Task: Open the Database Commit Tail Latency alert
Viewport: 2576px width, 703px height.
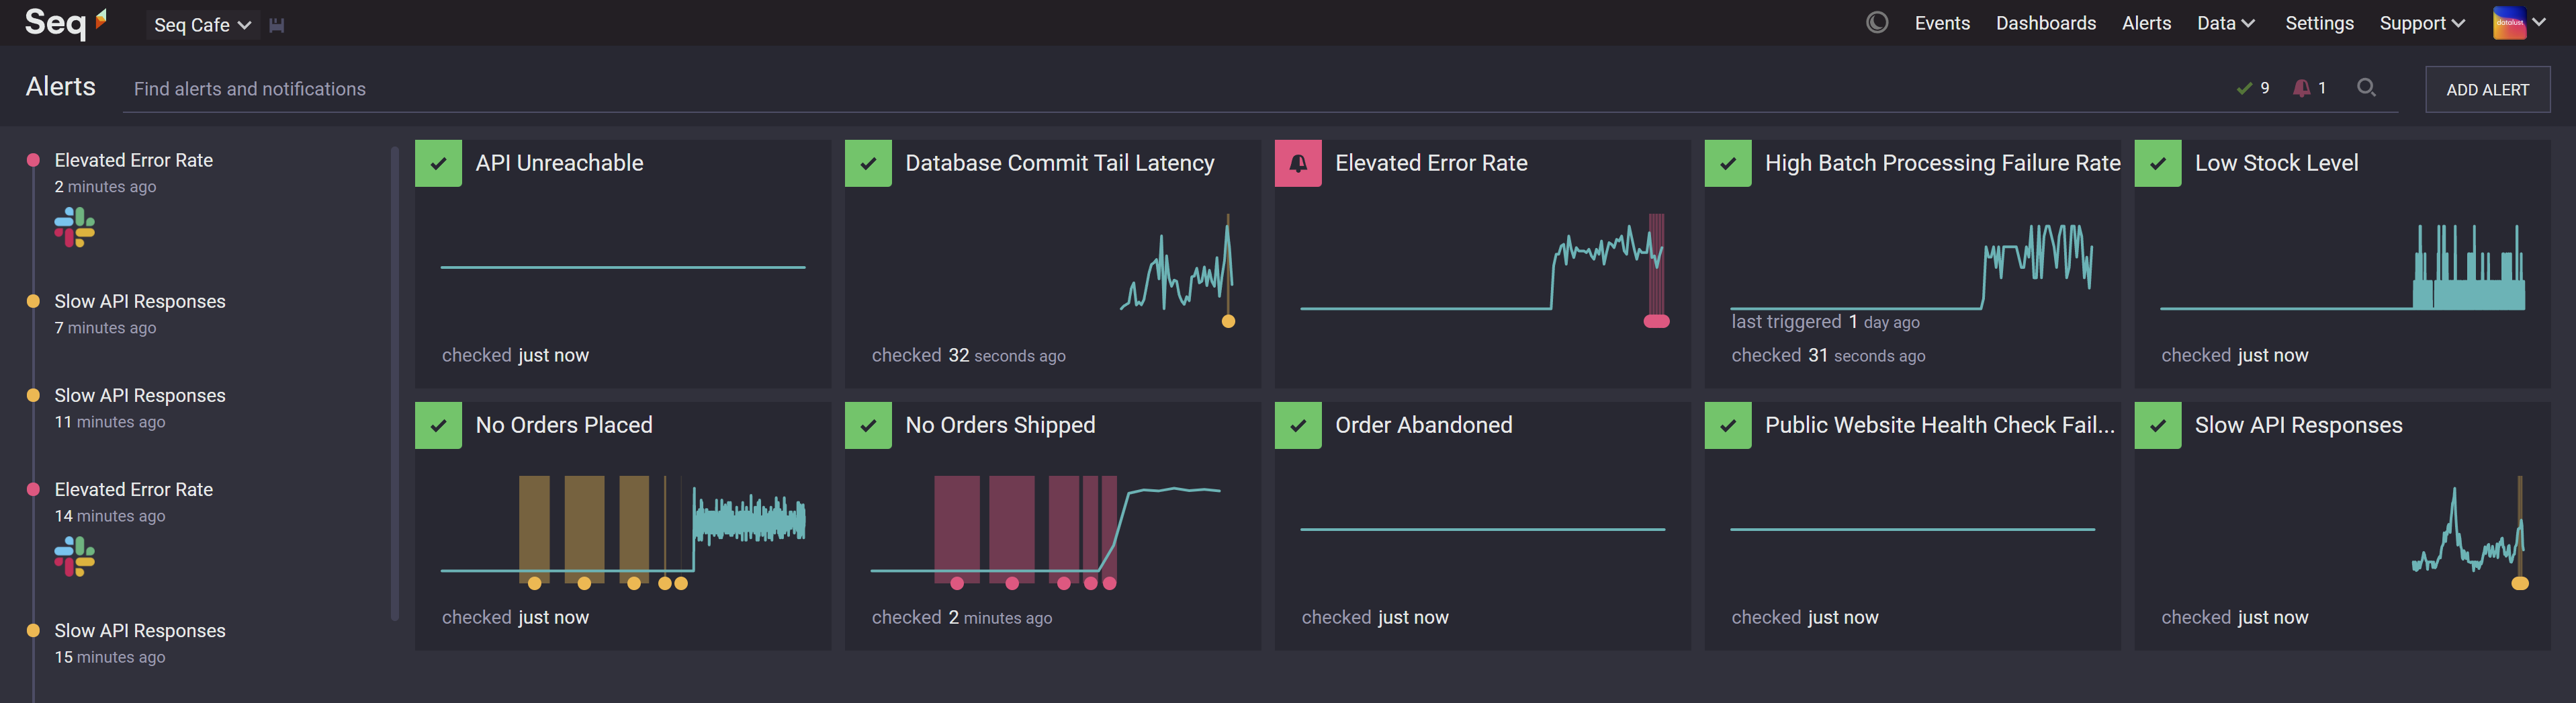Action: click(1059, 163)
